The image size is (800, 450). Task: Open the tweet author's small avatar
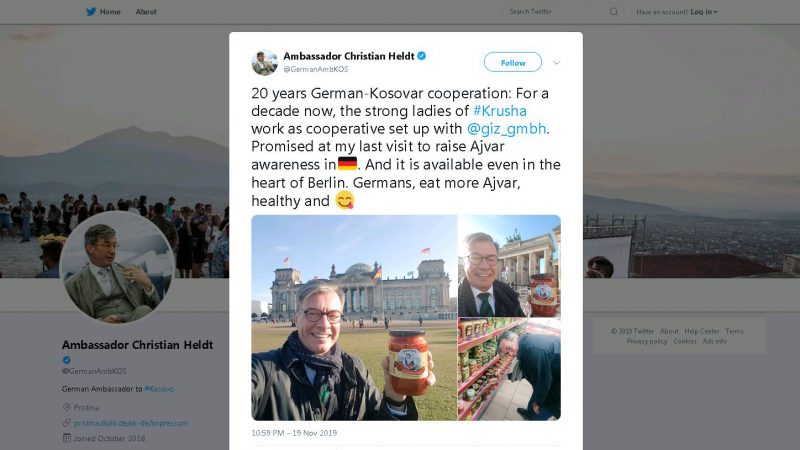(264, 63)
